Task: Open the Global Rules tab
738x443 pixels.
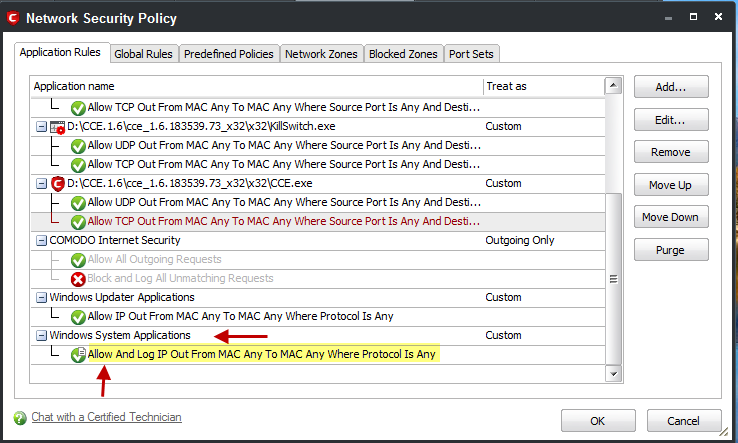Action: point(144,54)
